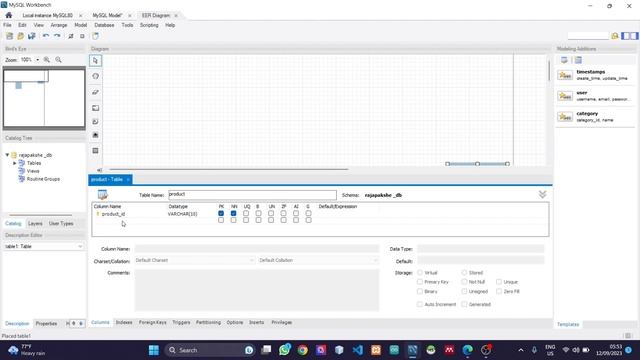Select the Routine Groups catalog item
Screen dimensions: 640x360
43,179
